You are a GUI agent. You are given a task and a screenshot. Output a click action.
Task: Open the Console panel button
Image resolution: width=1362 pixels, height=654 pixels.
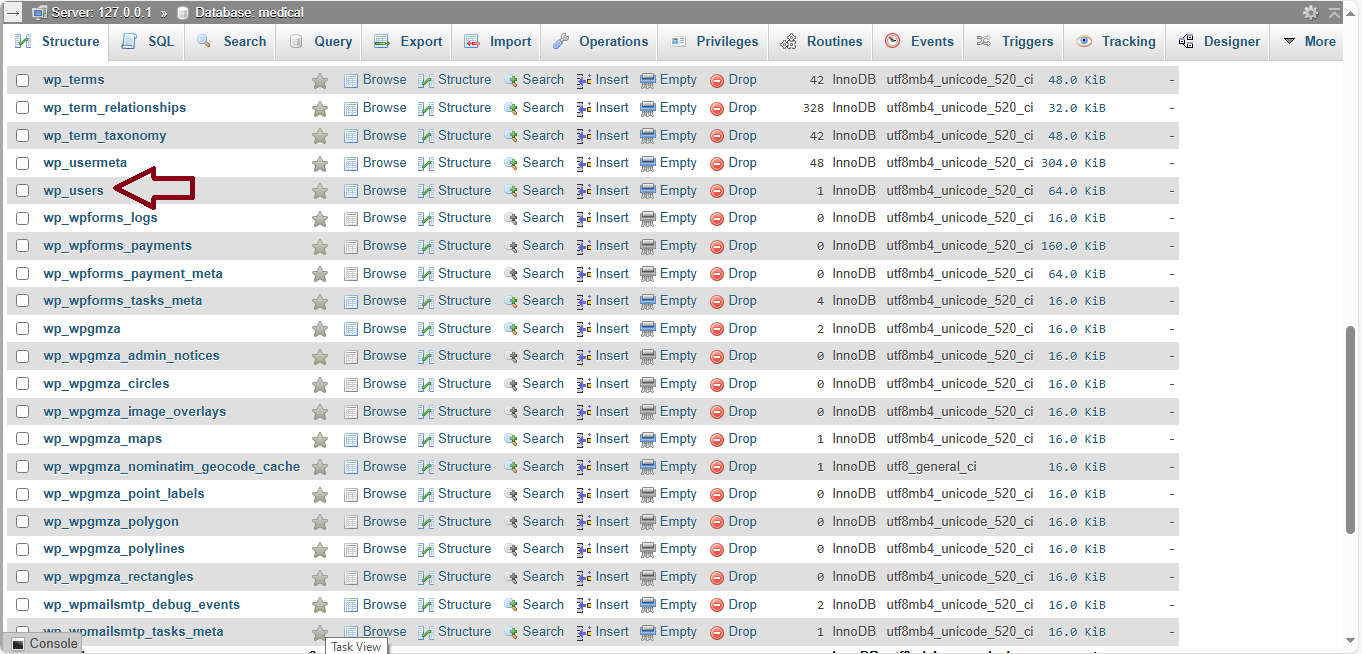(x=44, y=644)
